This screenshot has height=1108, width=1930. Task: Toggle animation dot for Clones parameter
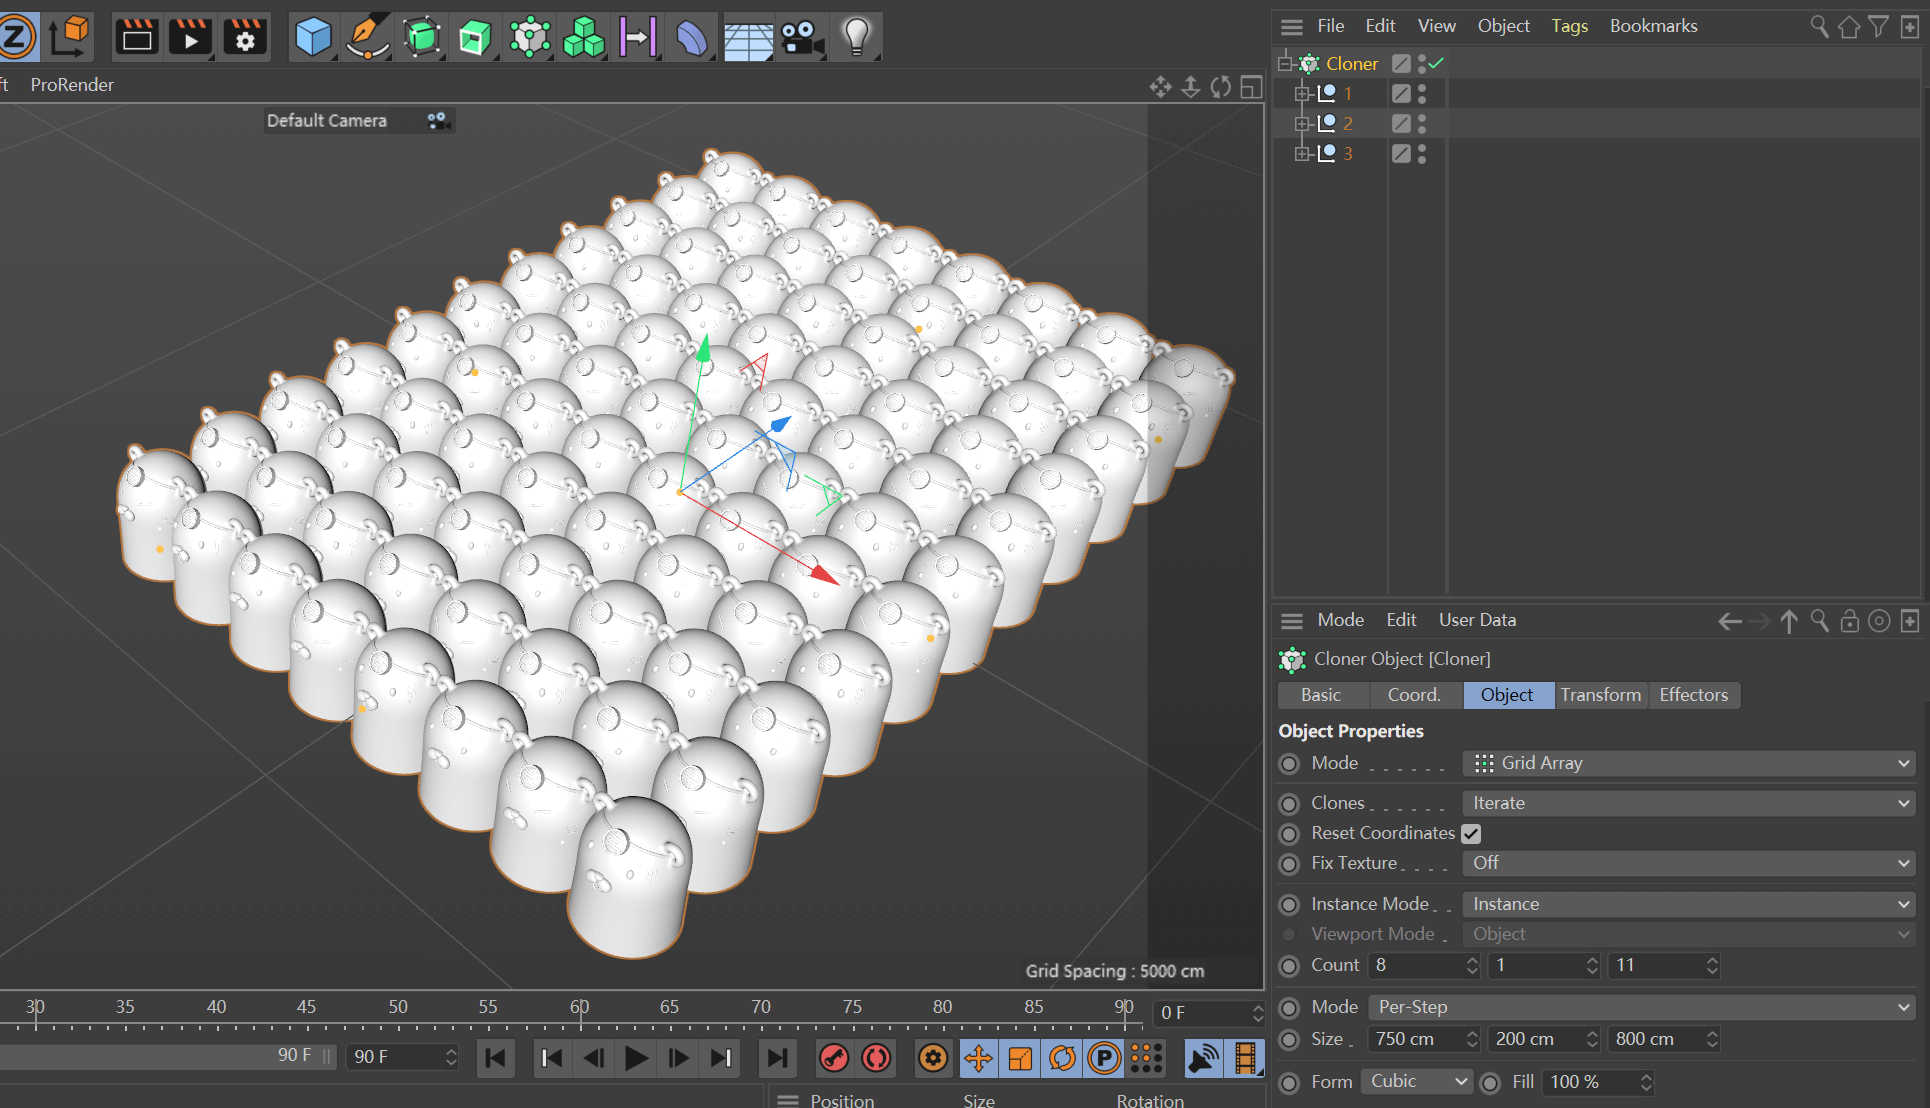click(1290, 804)
